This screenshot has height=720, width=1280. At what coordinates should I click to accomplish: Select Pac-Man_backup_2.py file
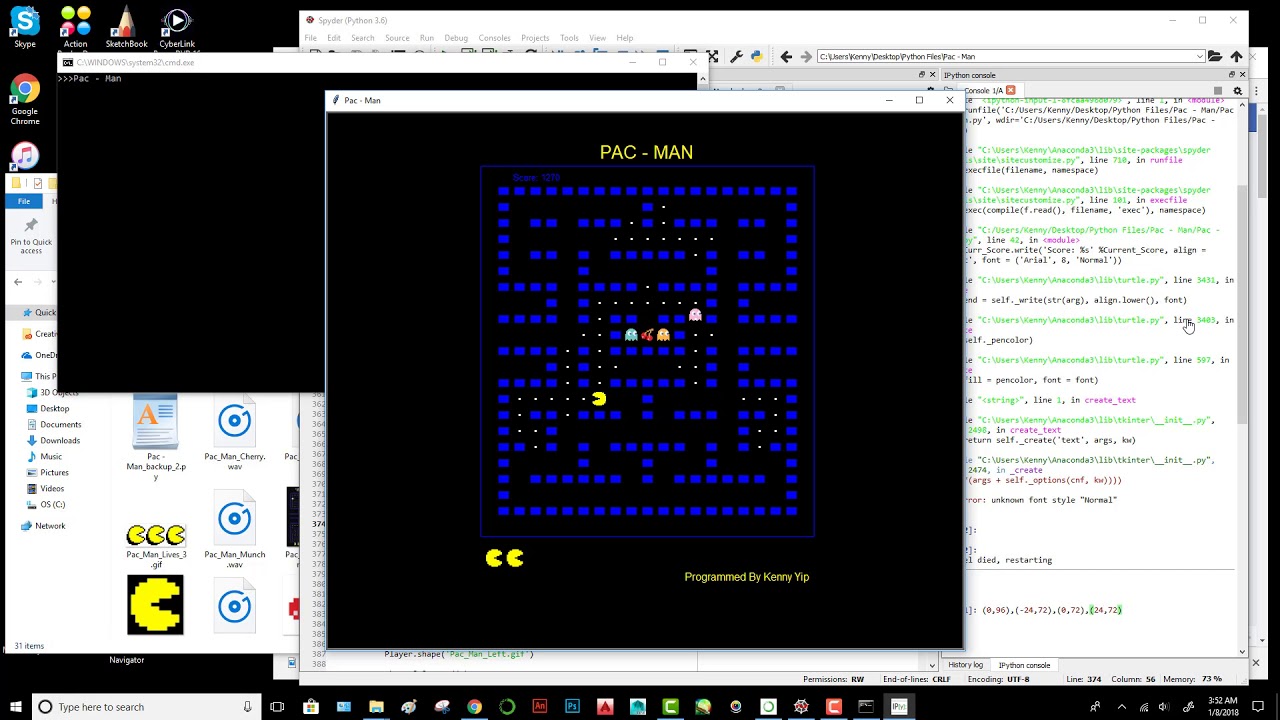[156, 438]
